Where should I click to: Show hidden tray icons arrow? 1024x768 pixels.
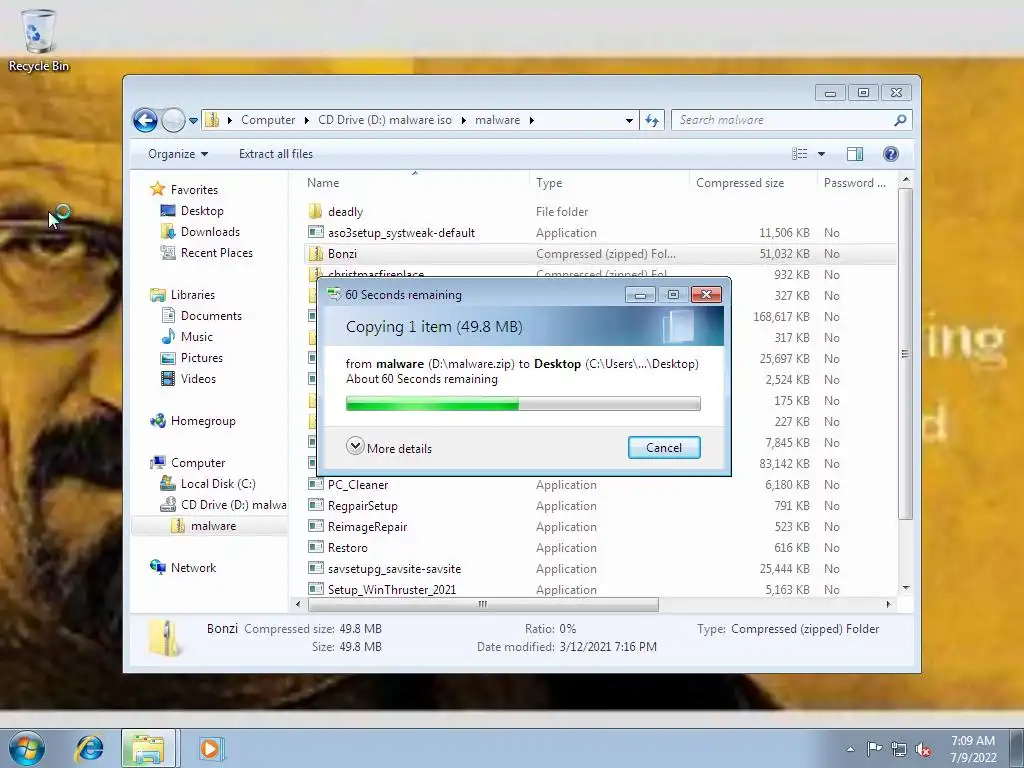click(850, 749)
